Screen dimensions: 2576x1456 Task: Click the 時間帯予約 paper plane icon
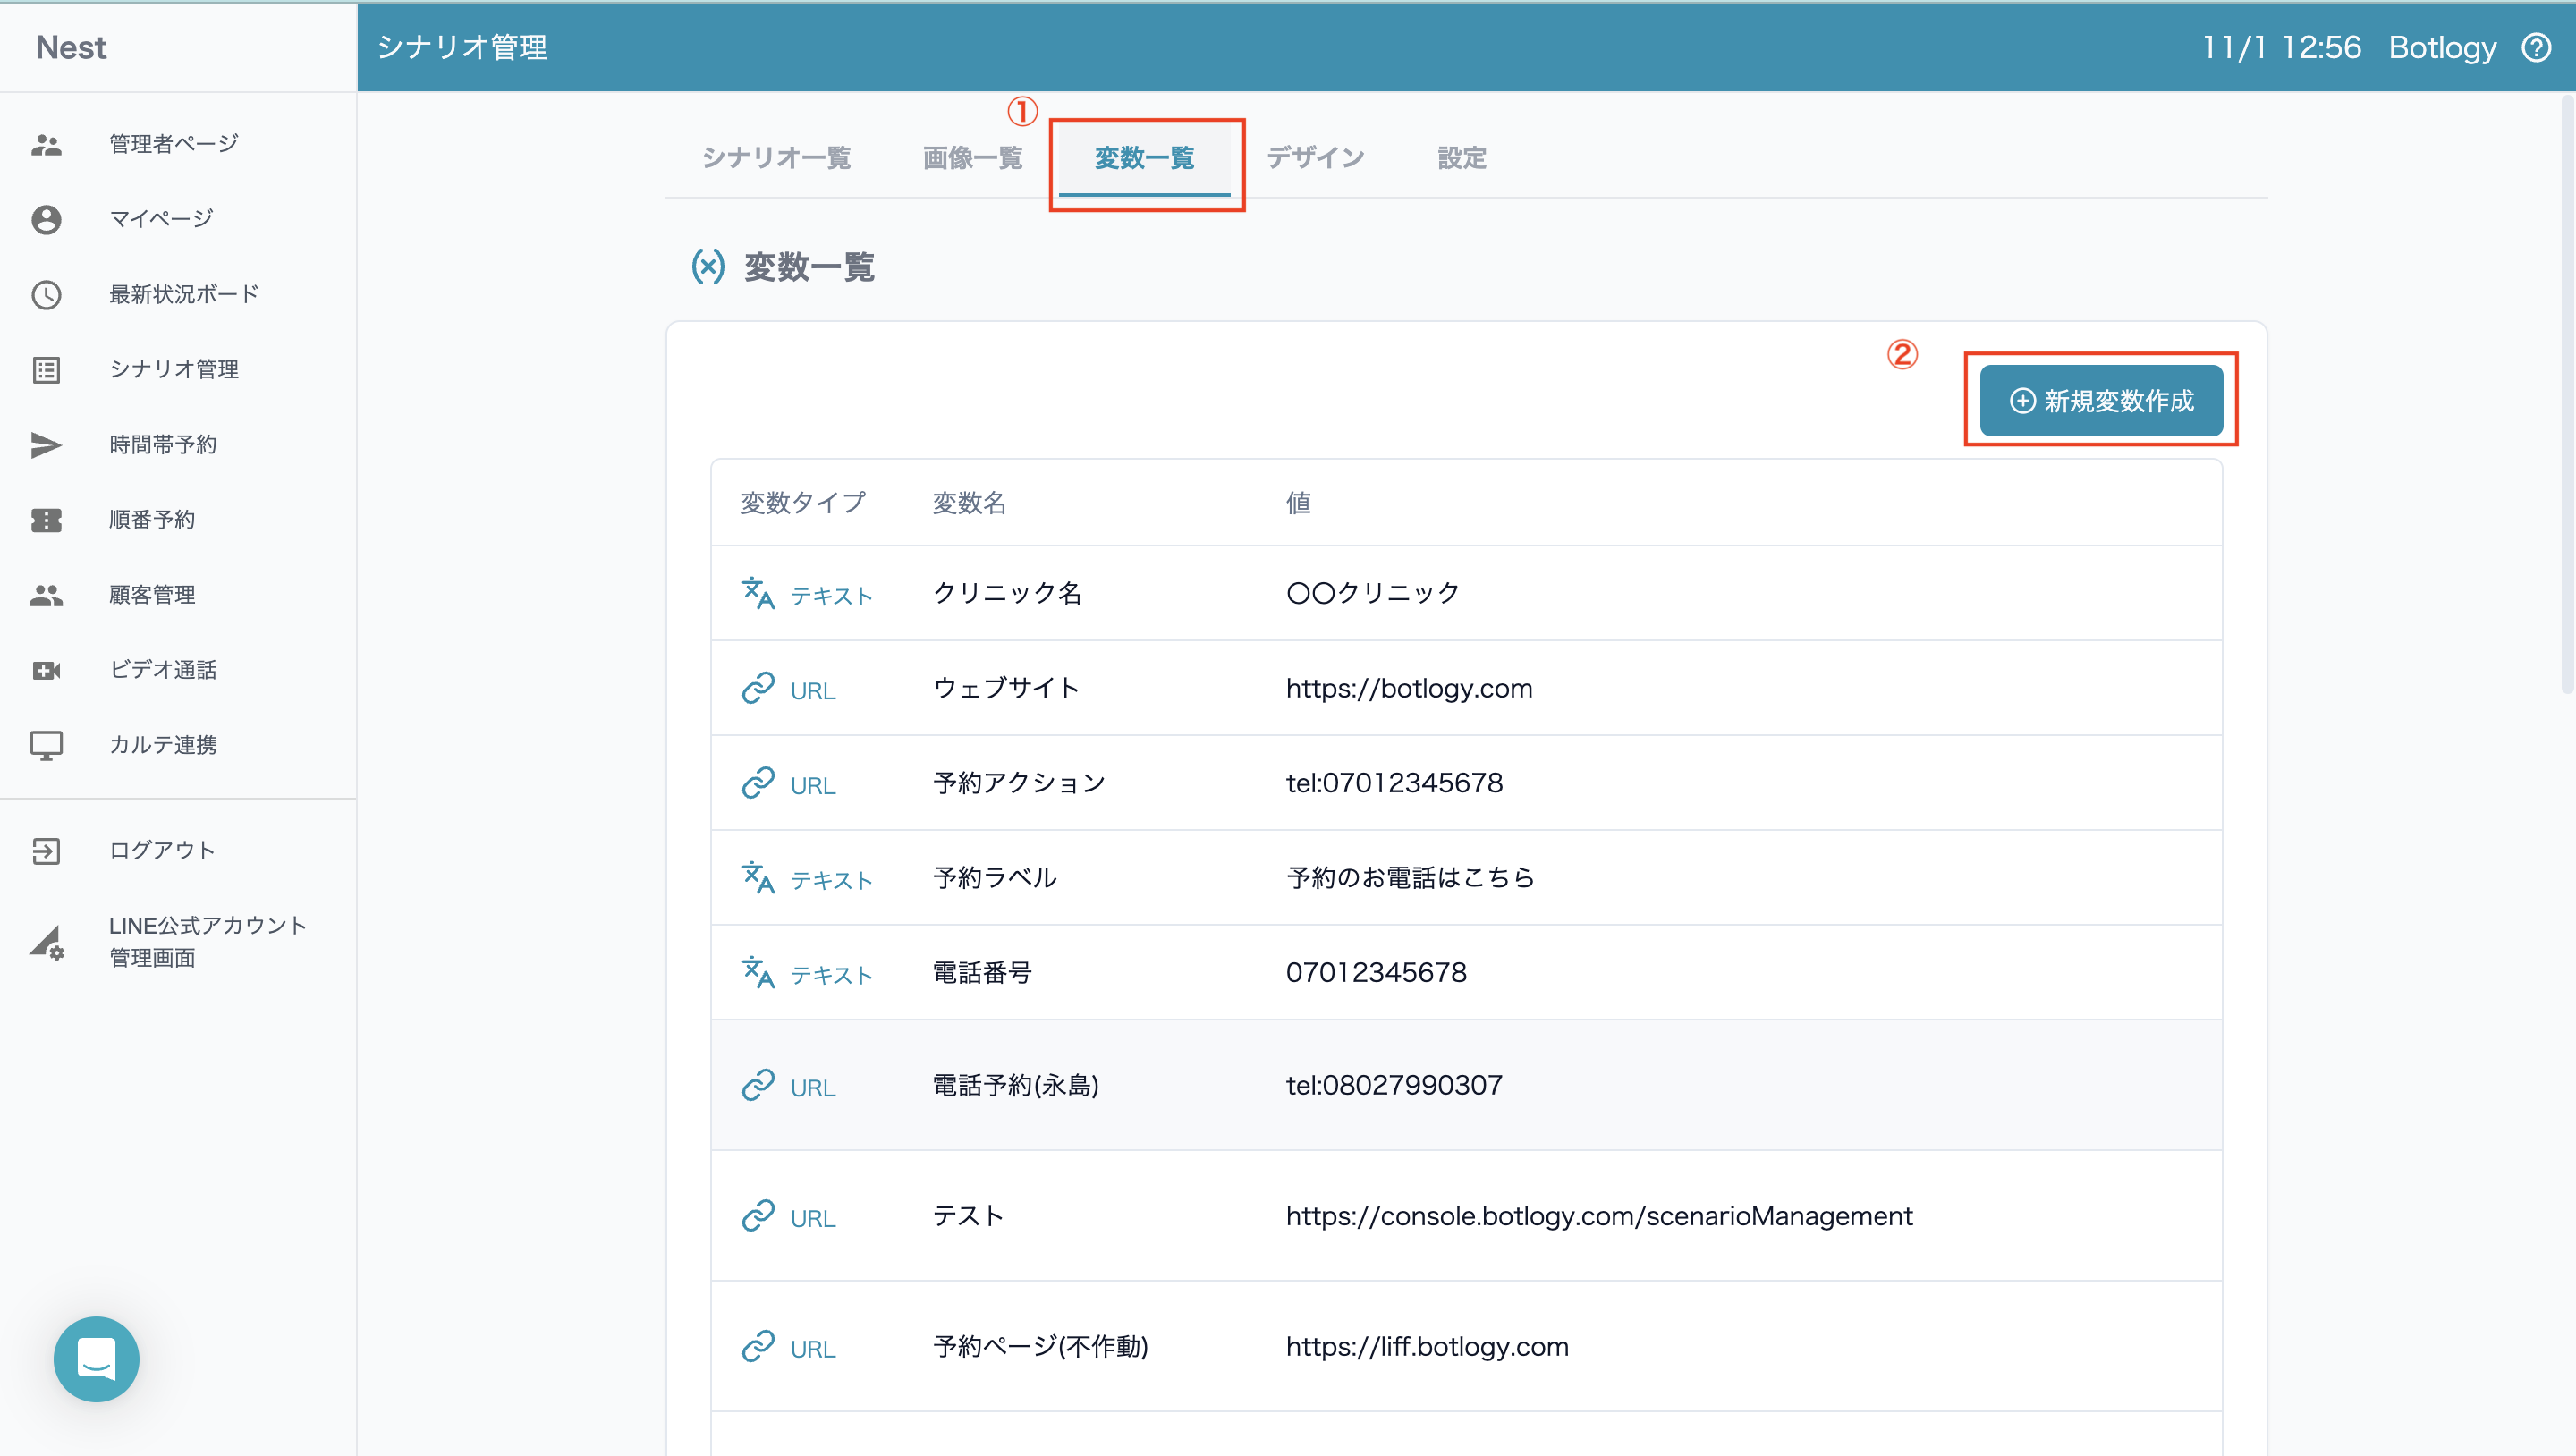46,445
